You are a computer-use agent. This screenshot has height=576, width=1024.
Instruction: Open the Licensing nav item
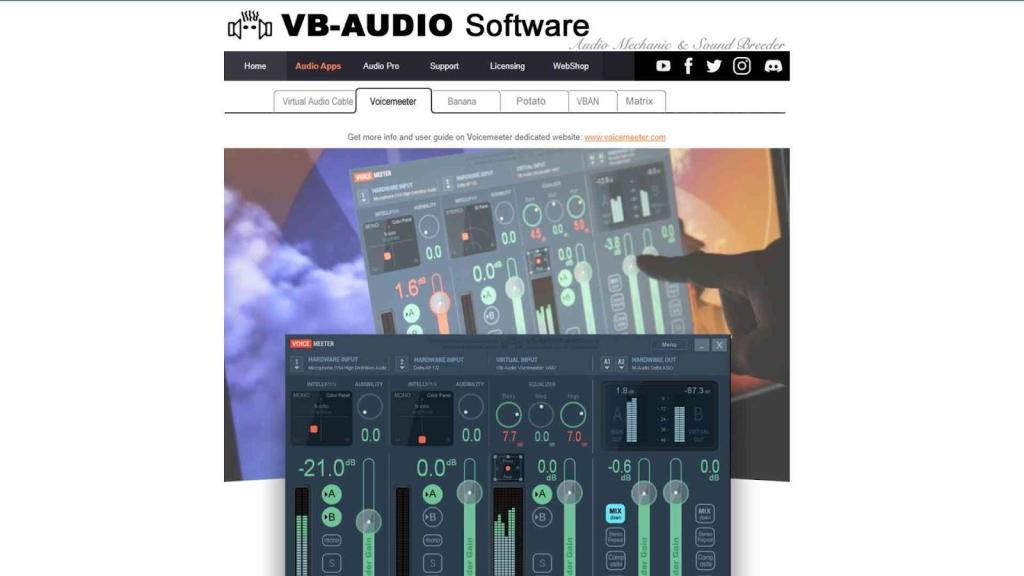point(507,66)
